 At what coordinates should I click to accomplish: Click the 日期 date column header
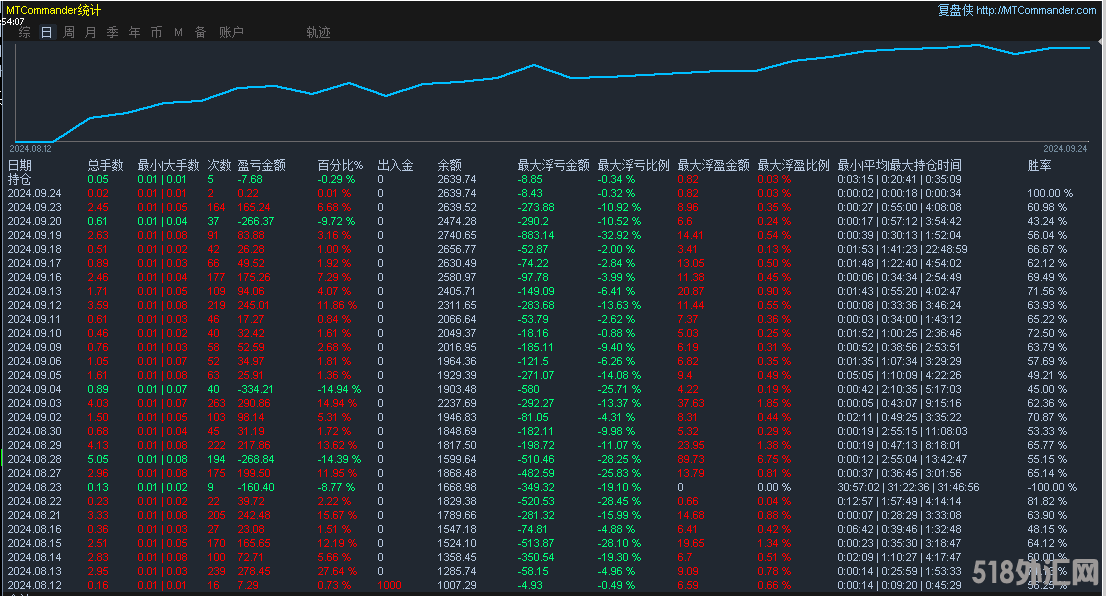coord(20,165)
